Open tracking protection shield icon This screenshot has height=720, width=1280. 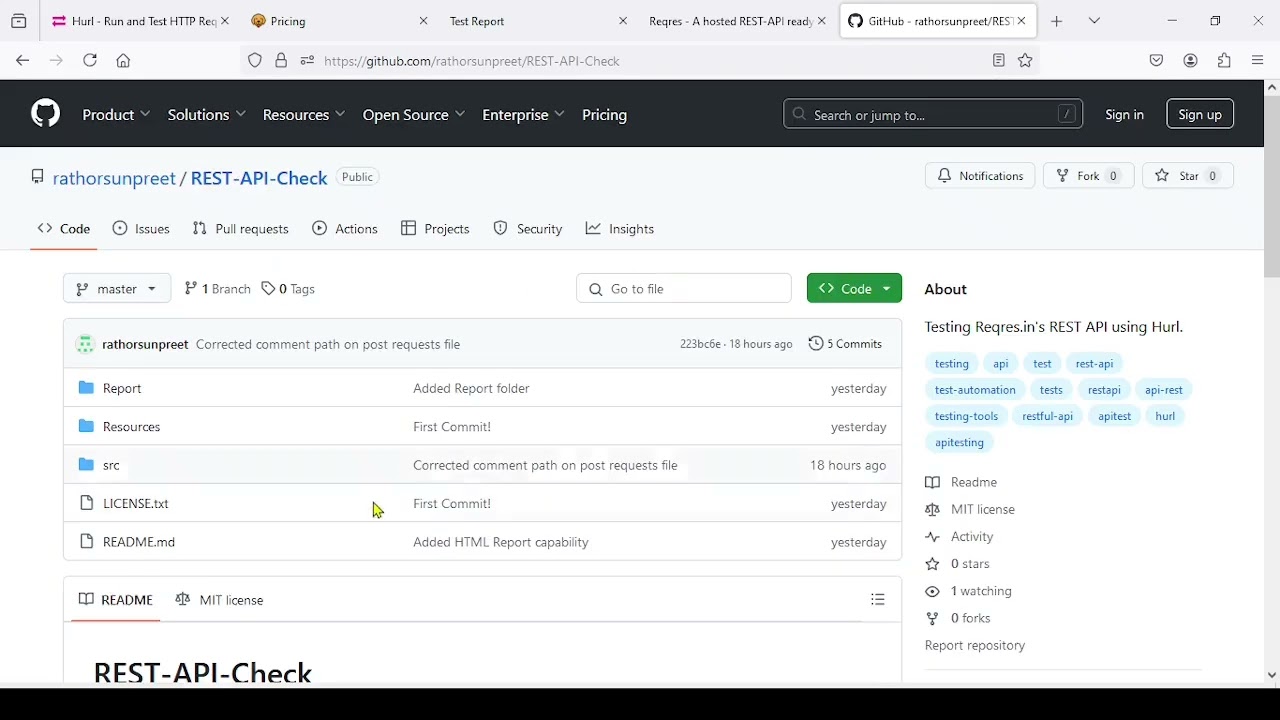coord(255,61)
